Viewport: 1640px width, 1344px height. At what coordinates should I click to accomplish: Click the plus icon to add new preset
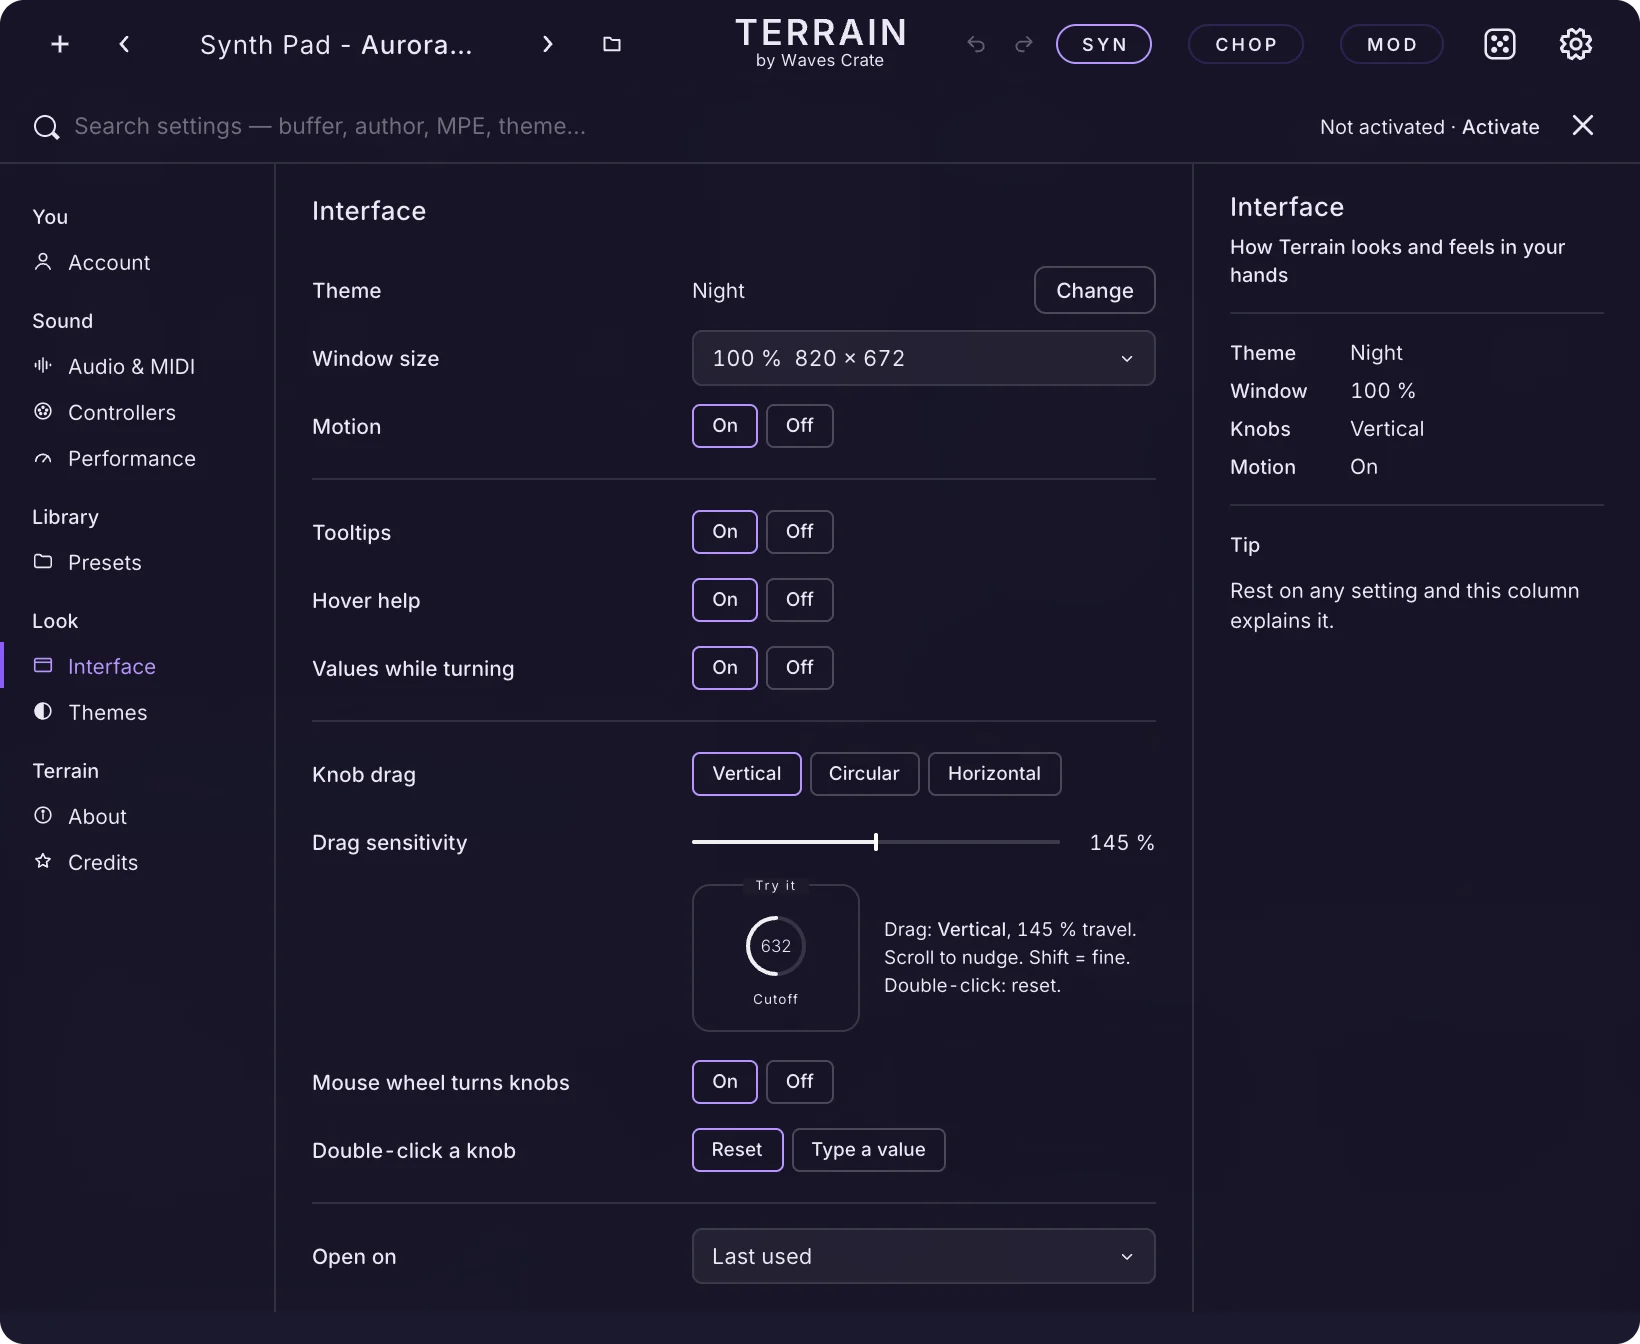click(x=60, y=44)
